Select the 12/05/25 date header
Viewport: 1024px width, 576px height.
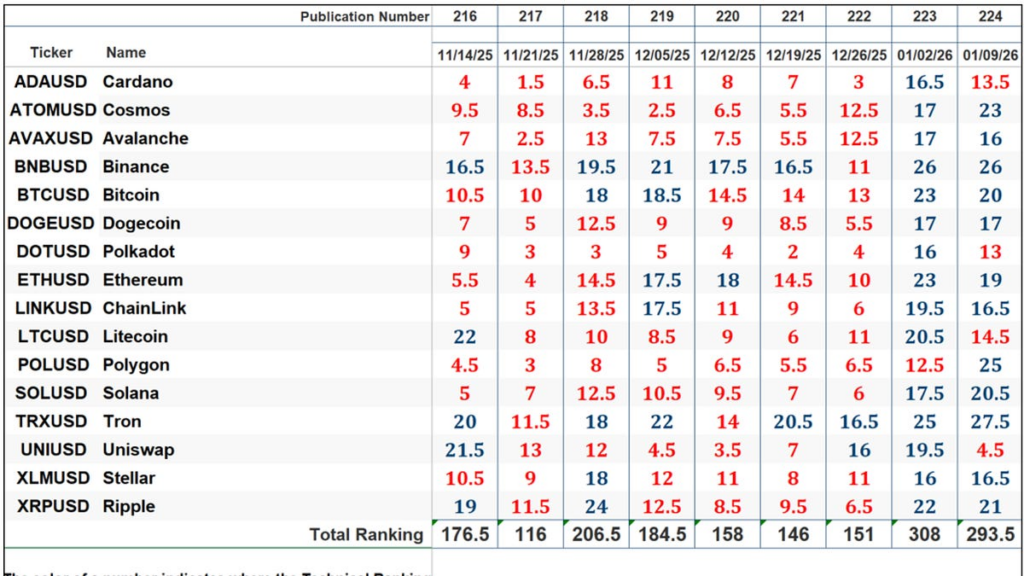pos(662,56)
